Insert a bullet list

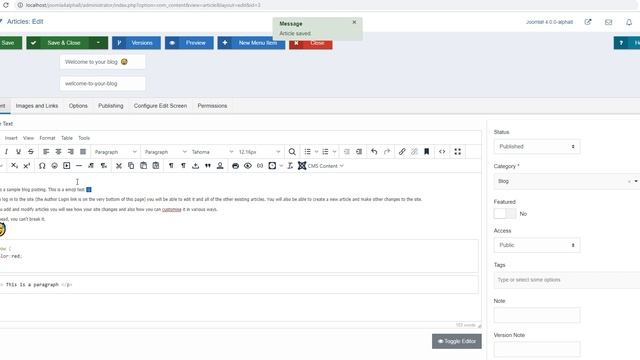pyautogui.click(x=307, y=152)
